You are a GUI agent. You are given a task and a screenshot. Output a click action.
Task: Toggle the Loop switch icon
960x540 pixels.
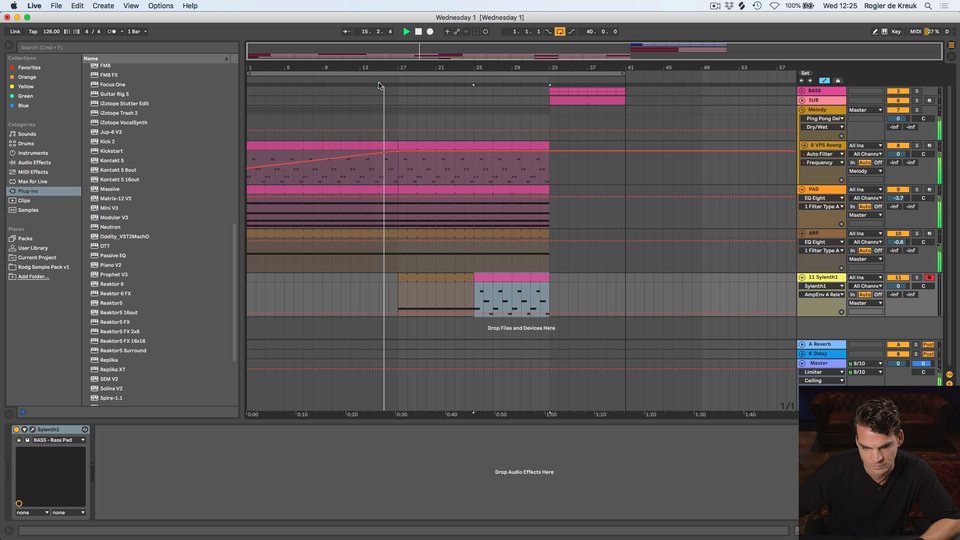560,31
